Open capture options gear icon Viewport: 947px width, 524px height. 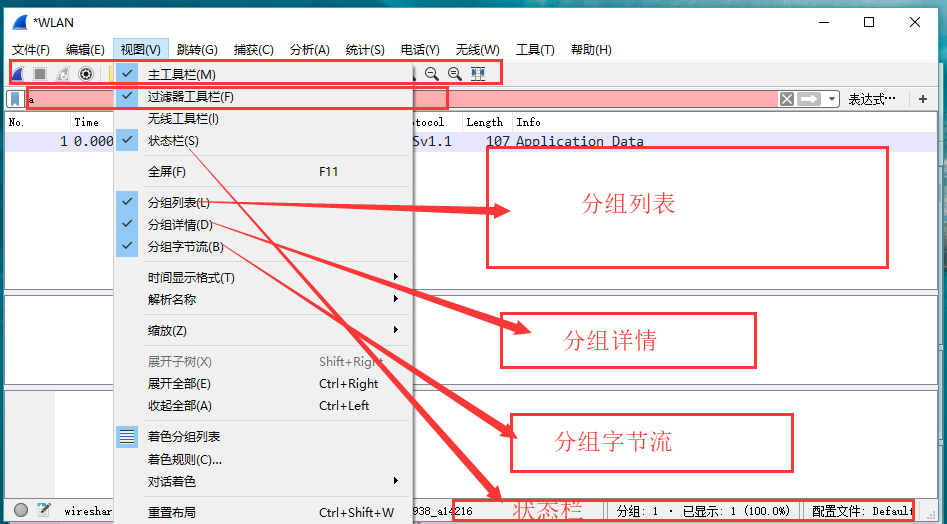(86, 74)
